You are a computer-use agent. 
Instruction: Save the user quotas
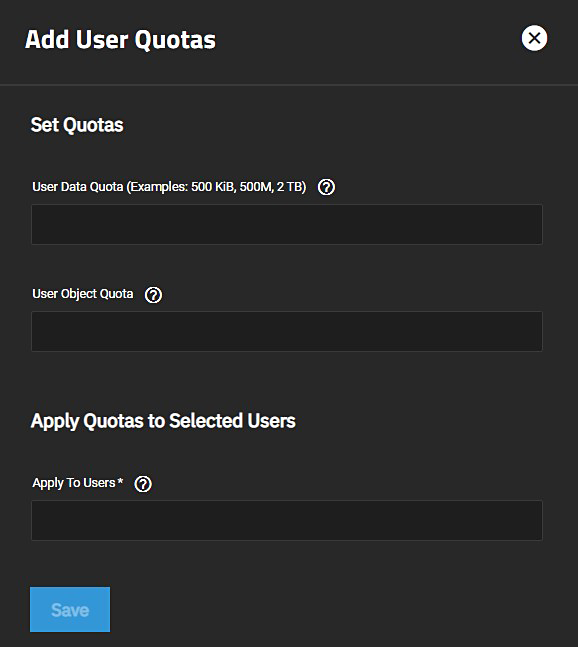point(70,609)
